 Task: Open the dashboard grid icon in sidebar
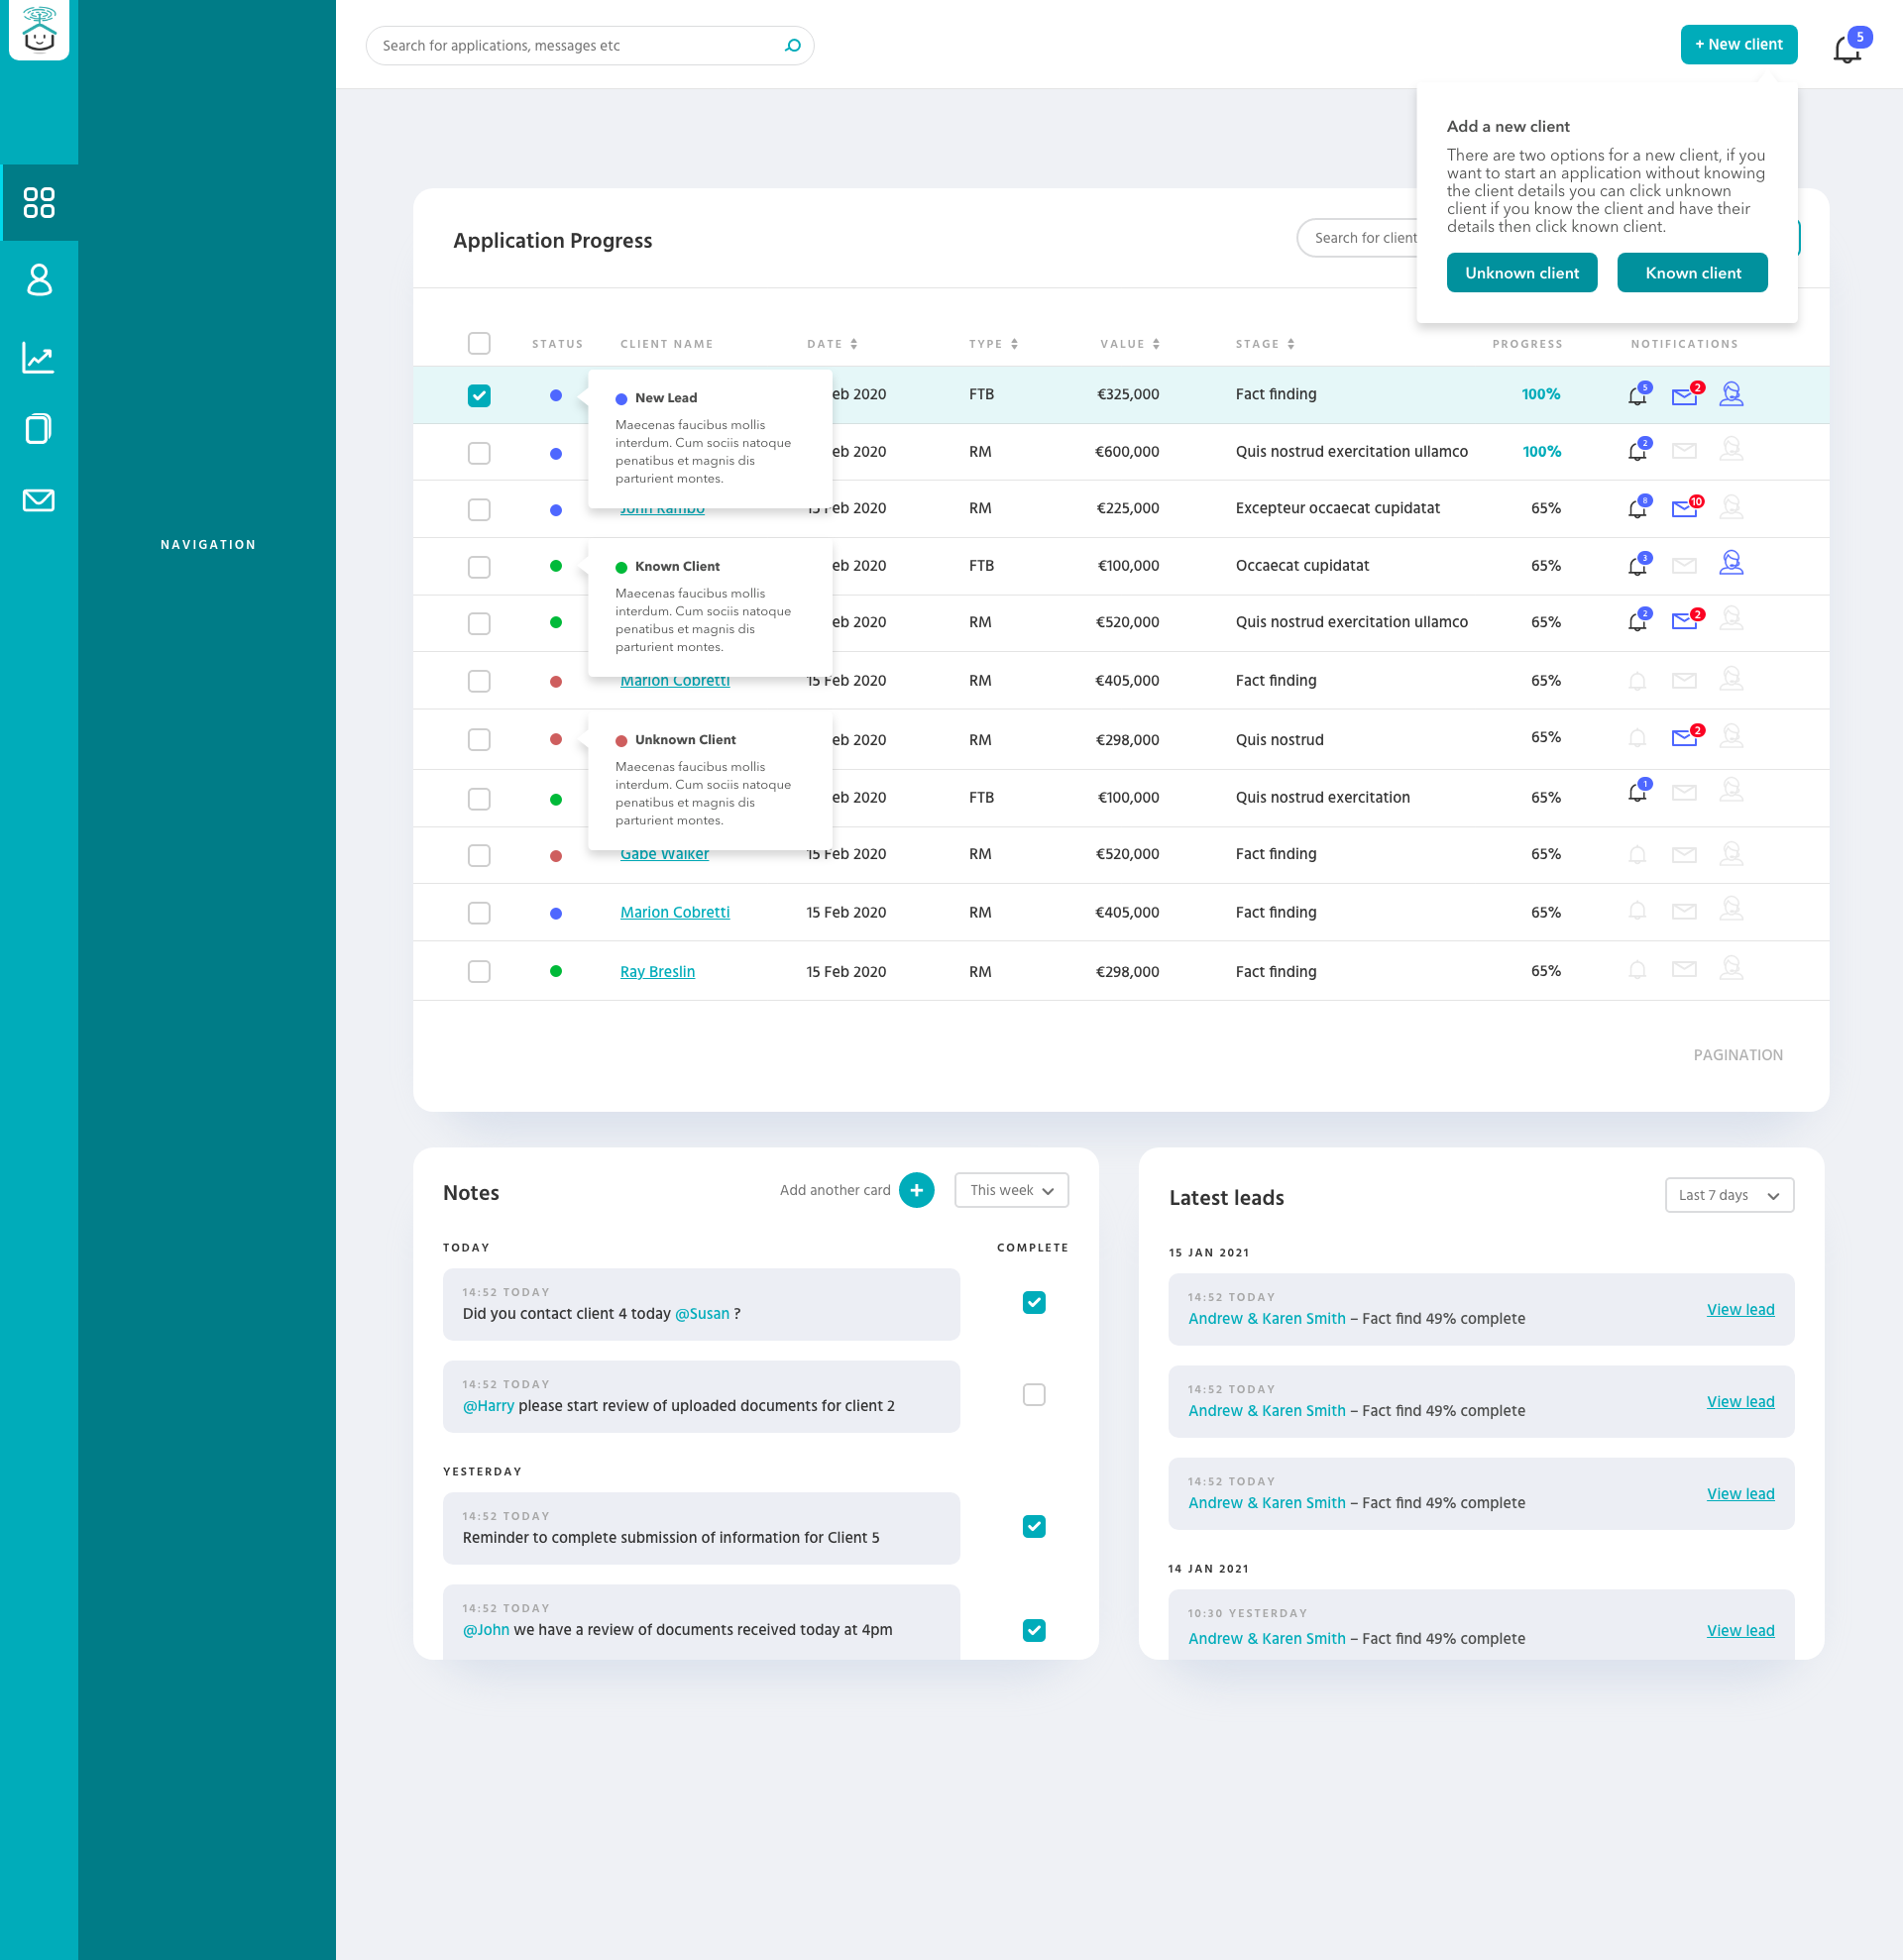tap(39, 203)
